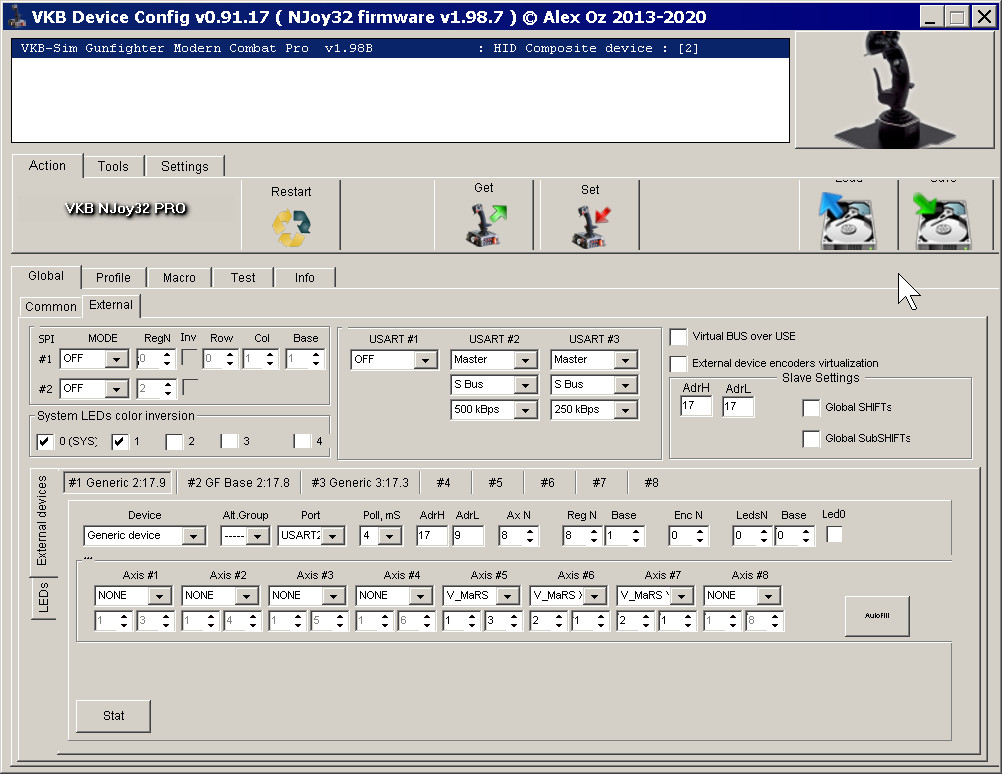Open SPI #2 MODE dropdown
Screen dimensions: 1002x774
116,389
